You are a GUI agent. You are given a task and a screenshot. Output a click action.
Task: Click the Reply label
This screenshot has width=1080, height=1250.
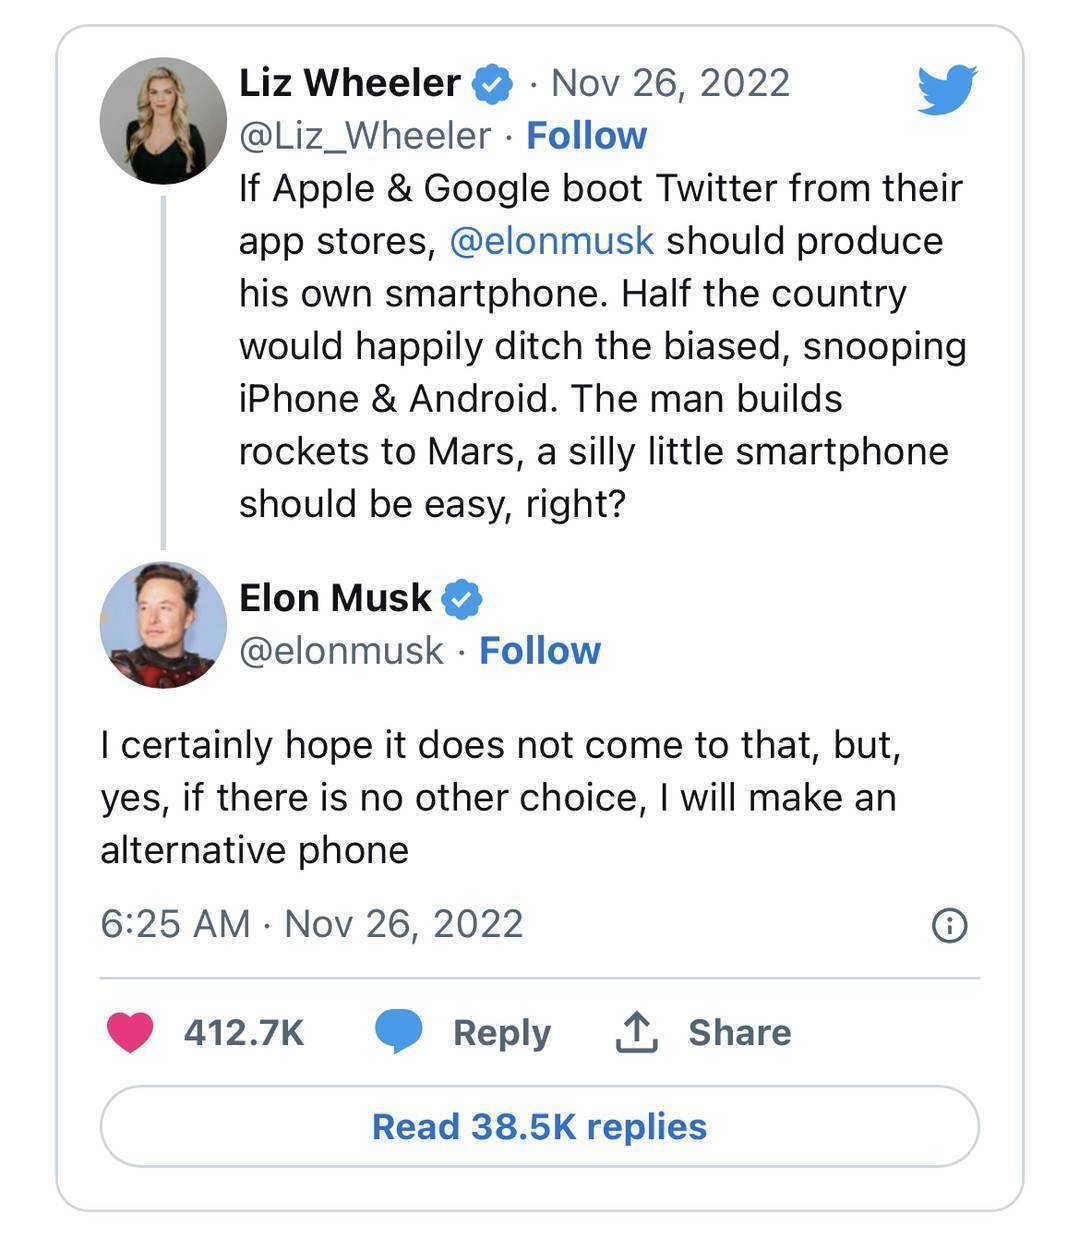(502, 1032)
